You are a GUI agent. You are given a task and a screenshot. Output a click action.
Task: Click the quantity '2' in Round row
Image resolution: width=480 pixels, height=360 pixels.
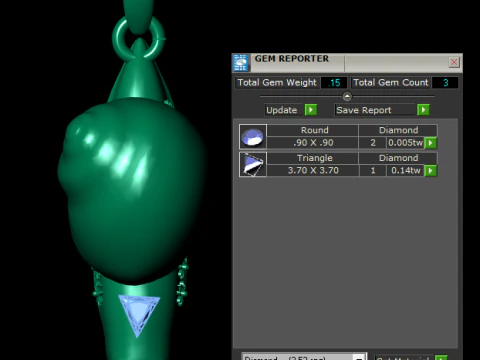click(373, 143)
